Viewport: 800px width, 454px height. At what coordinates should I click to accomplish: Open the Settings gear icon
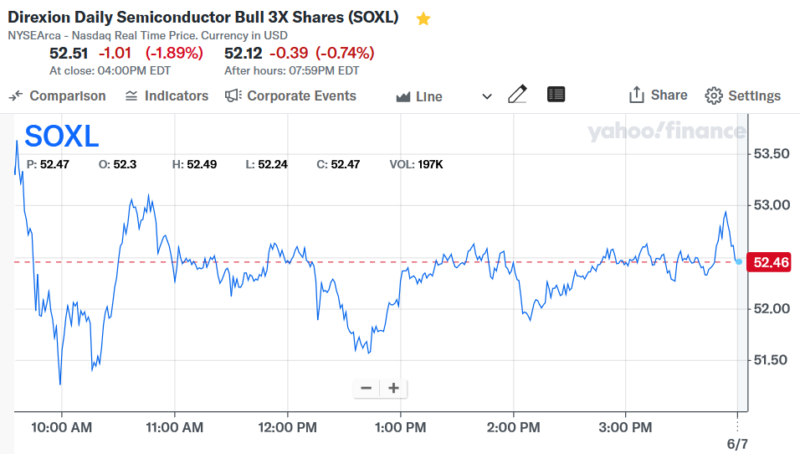coord(714,96)
